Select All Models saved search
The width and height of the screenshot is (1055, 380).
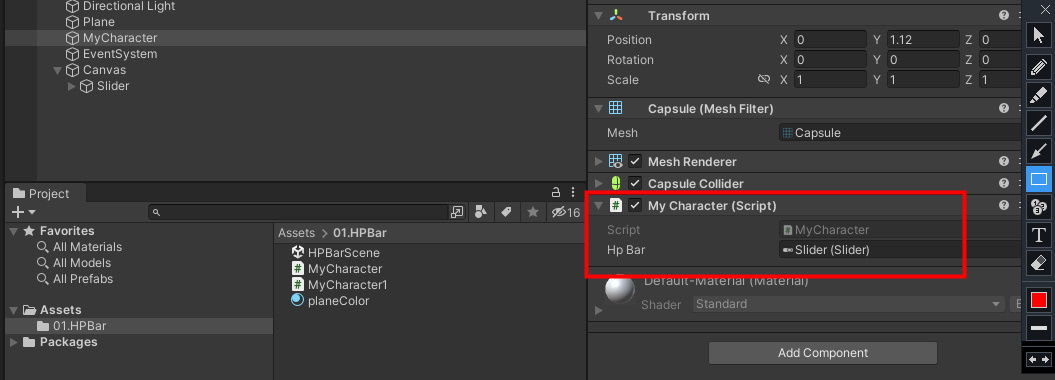pos(82,263)
